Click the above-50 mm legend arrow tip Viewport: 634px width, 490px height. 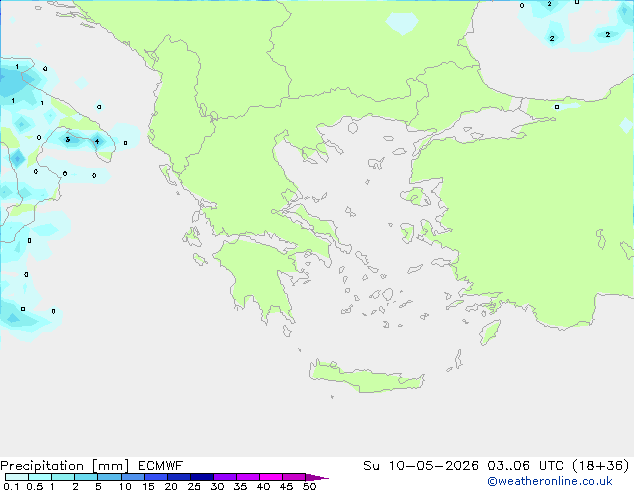[317, 477]
